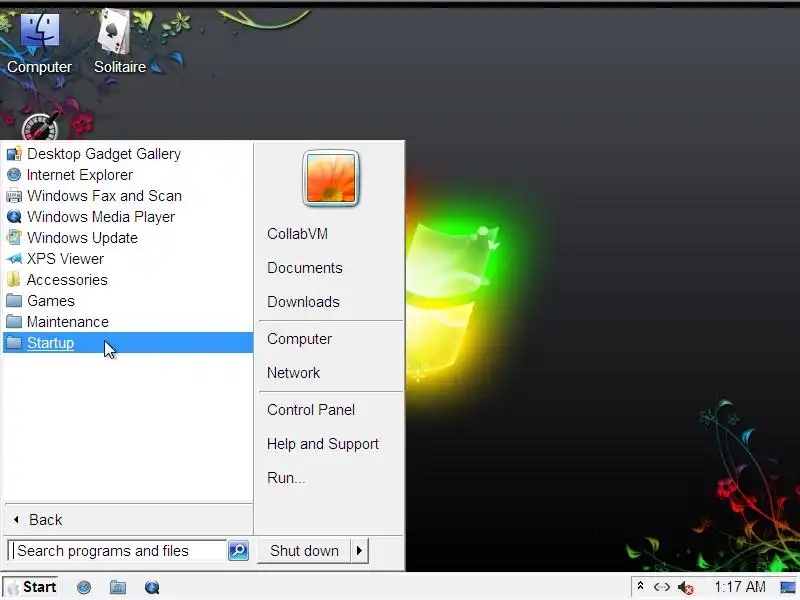The image size is (800, 600).
Task: Expand shut down options arrow
Action: tap(359, 551)
